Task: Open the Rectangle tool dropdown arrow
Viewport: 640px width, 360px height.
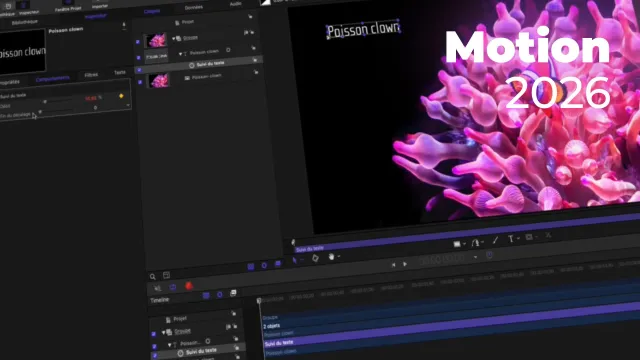Action: click(x=464, y=244)
